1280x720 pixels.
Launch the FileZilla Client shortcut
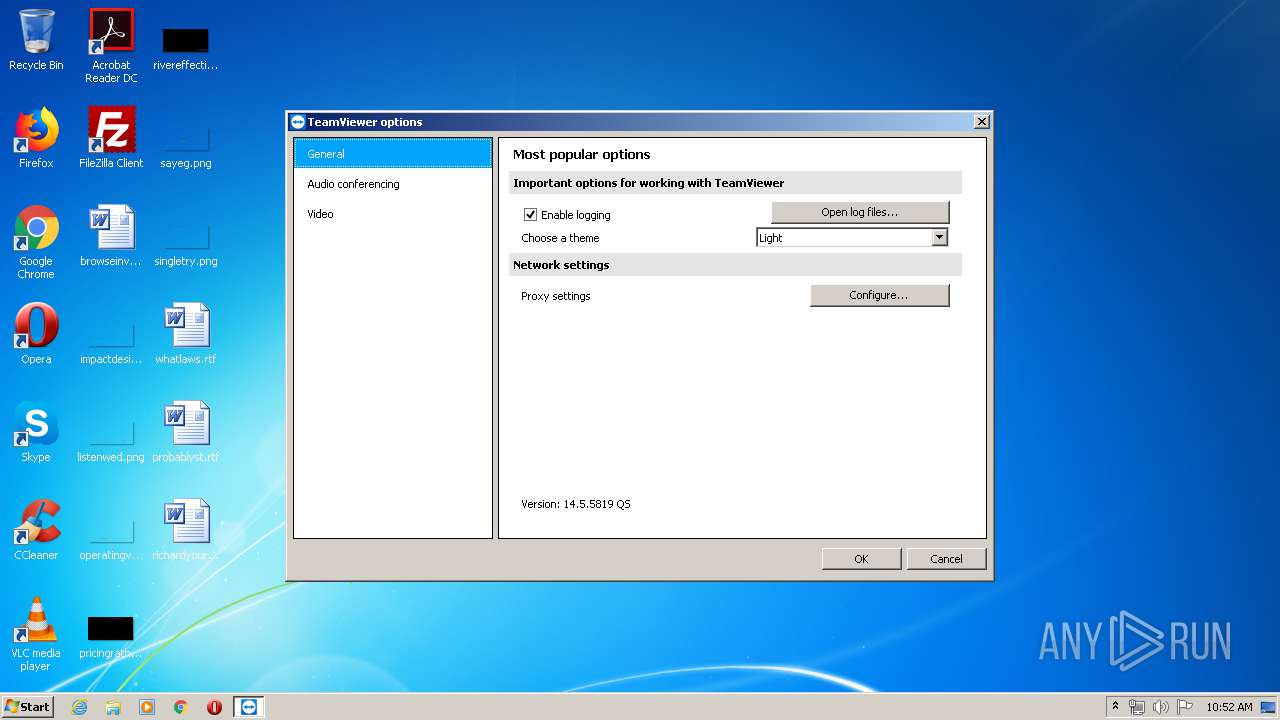point(111,138)
